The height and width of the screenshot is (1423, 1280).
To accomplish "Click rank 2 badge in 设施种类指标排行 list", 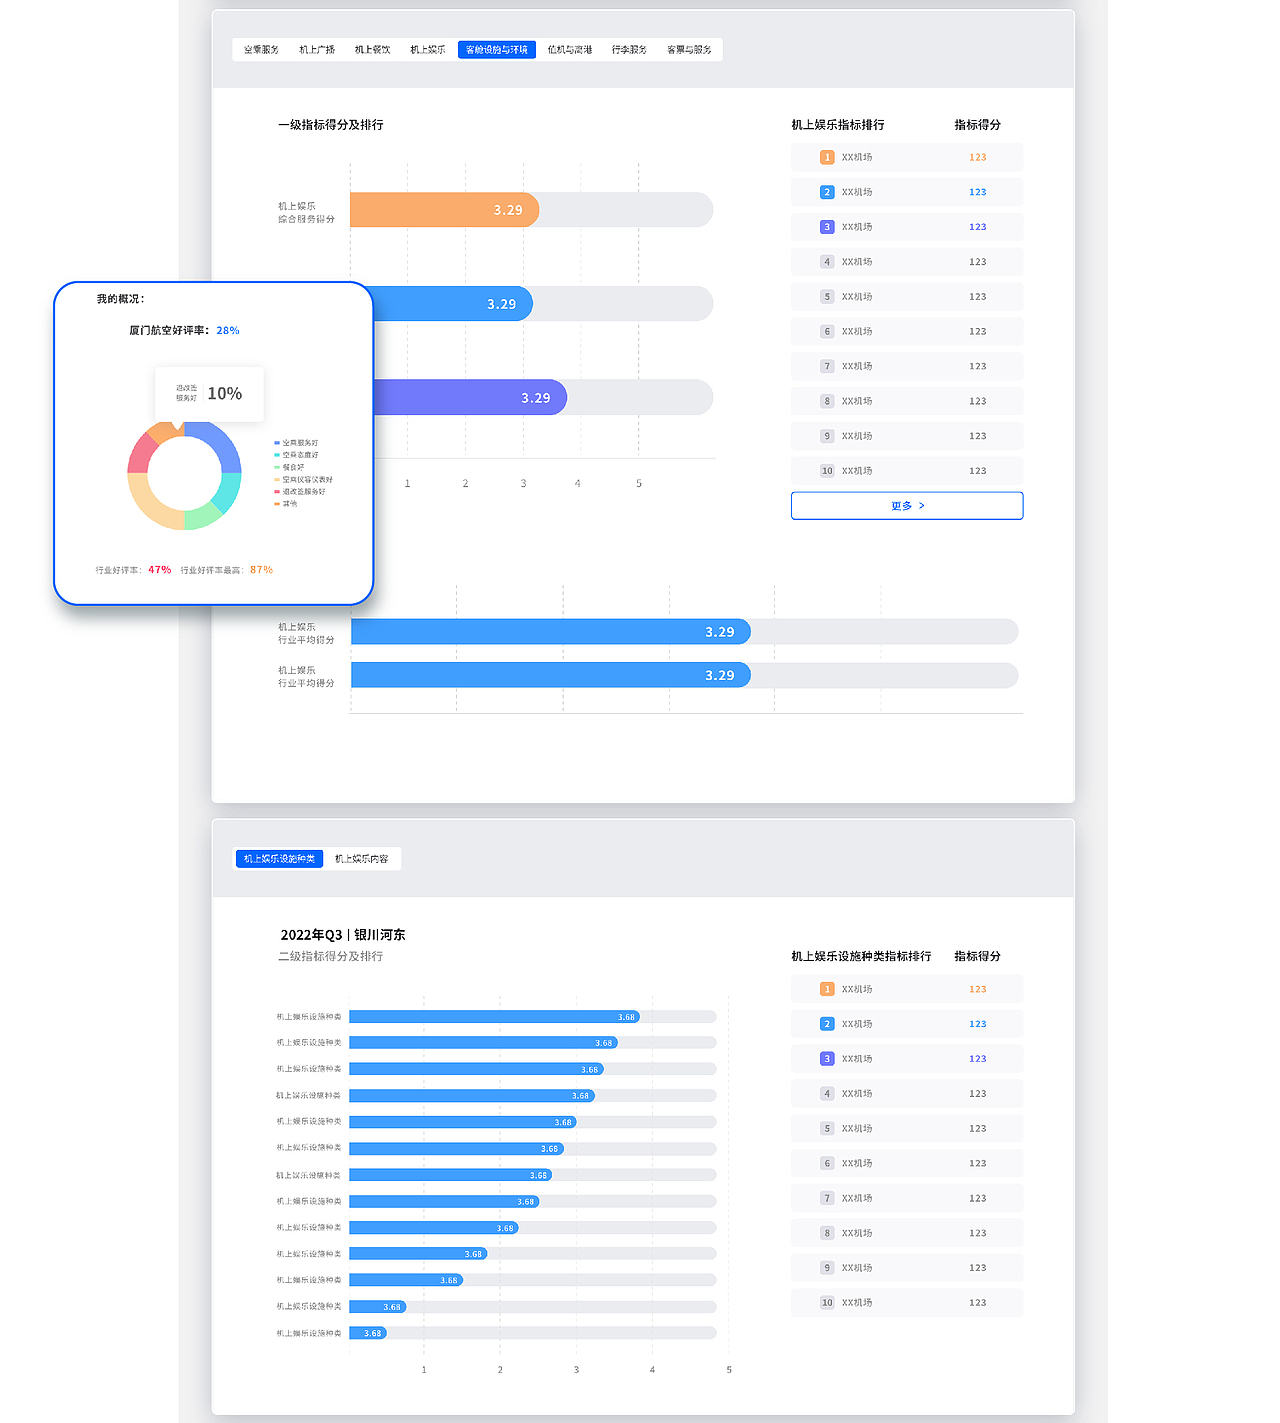I will [827, 1024].
